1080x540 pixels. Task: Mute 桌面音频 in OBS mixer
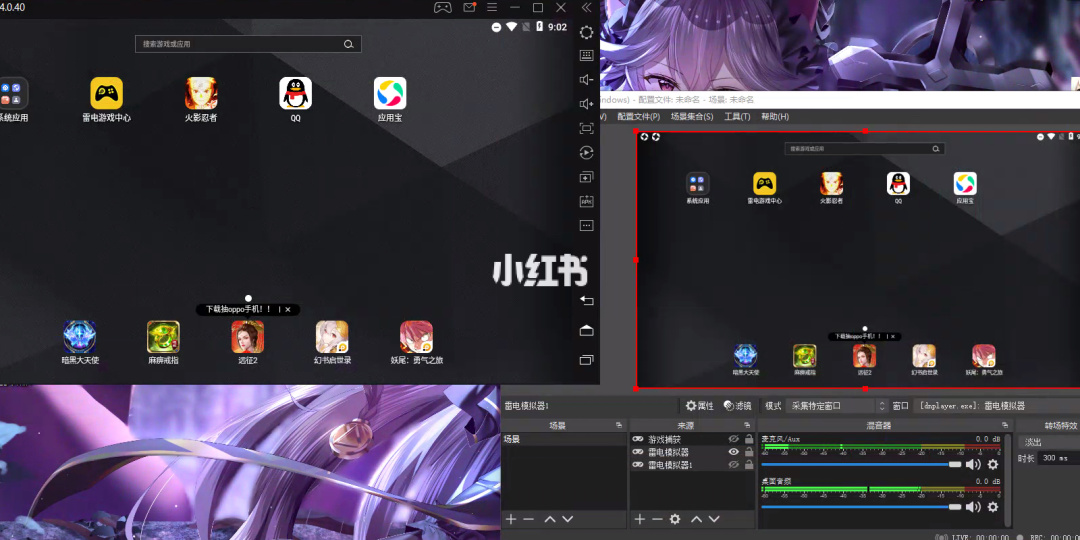(x=973, y=507)
